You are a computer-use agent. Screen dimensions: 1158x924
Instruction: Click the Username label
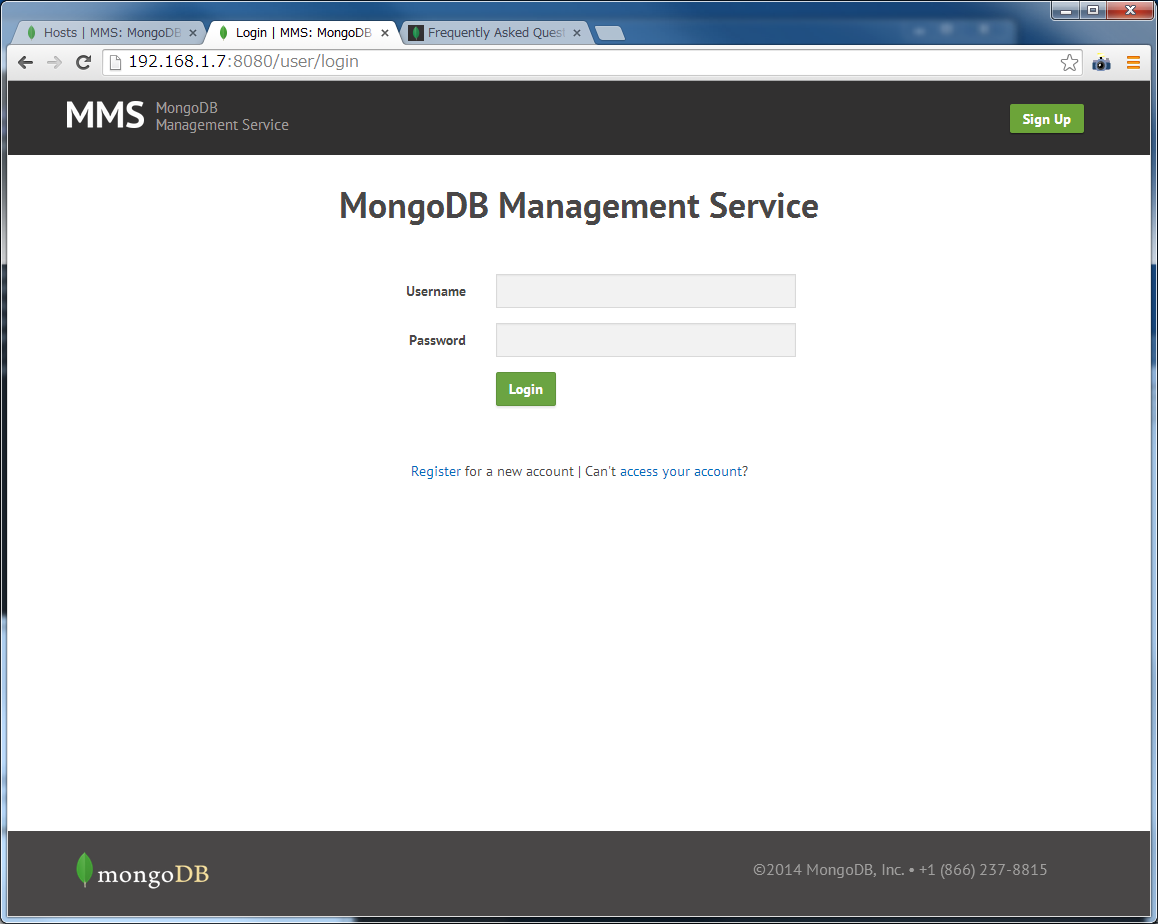click(436, 292)
